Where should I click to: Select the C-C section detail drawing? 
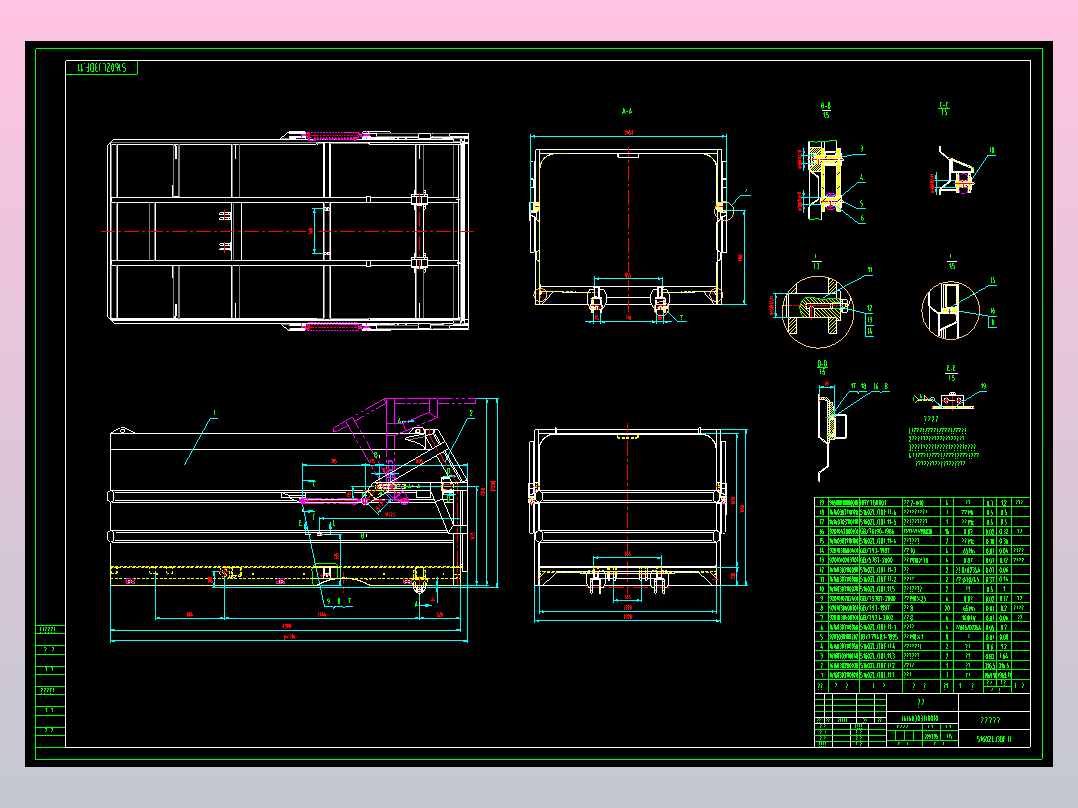pyautogui.click(x=952, y=171)
